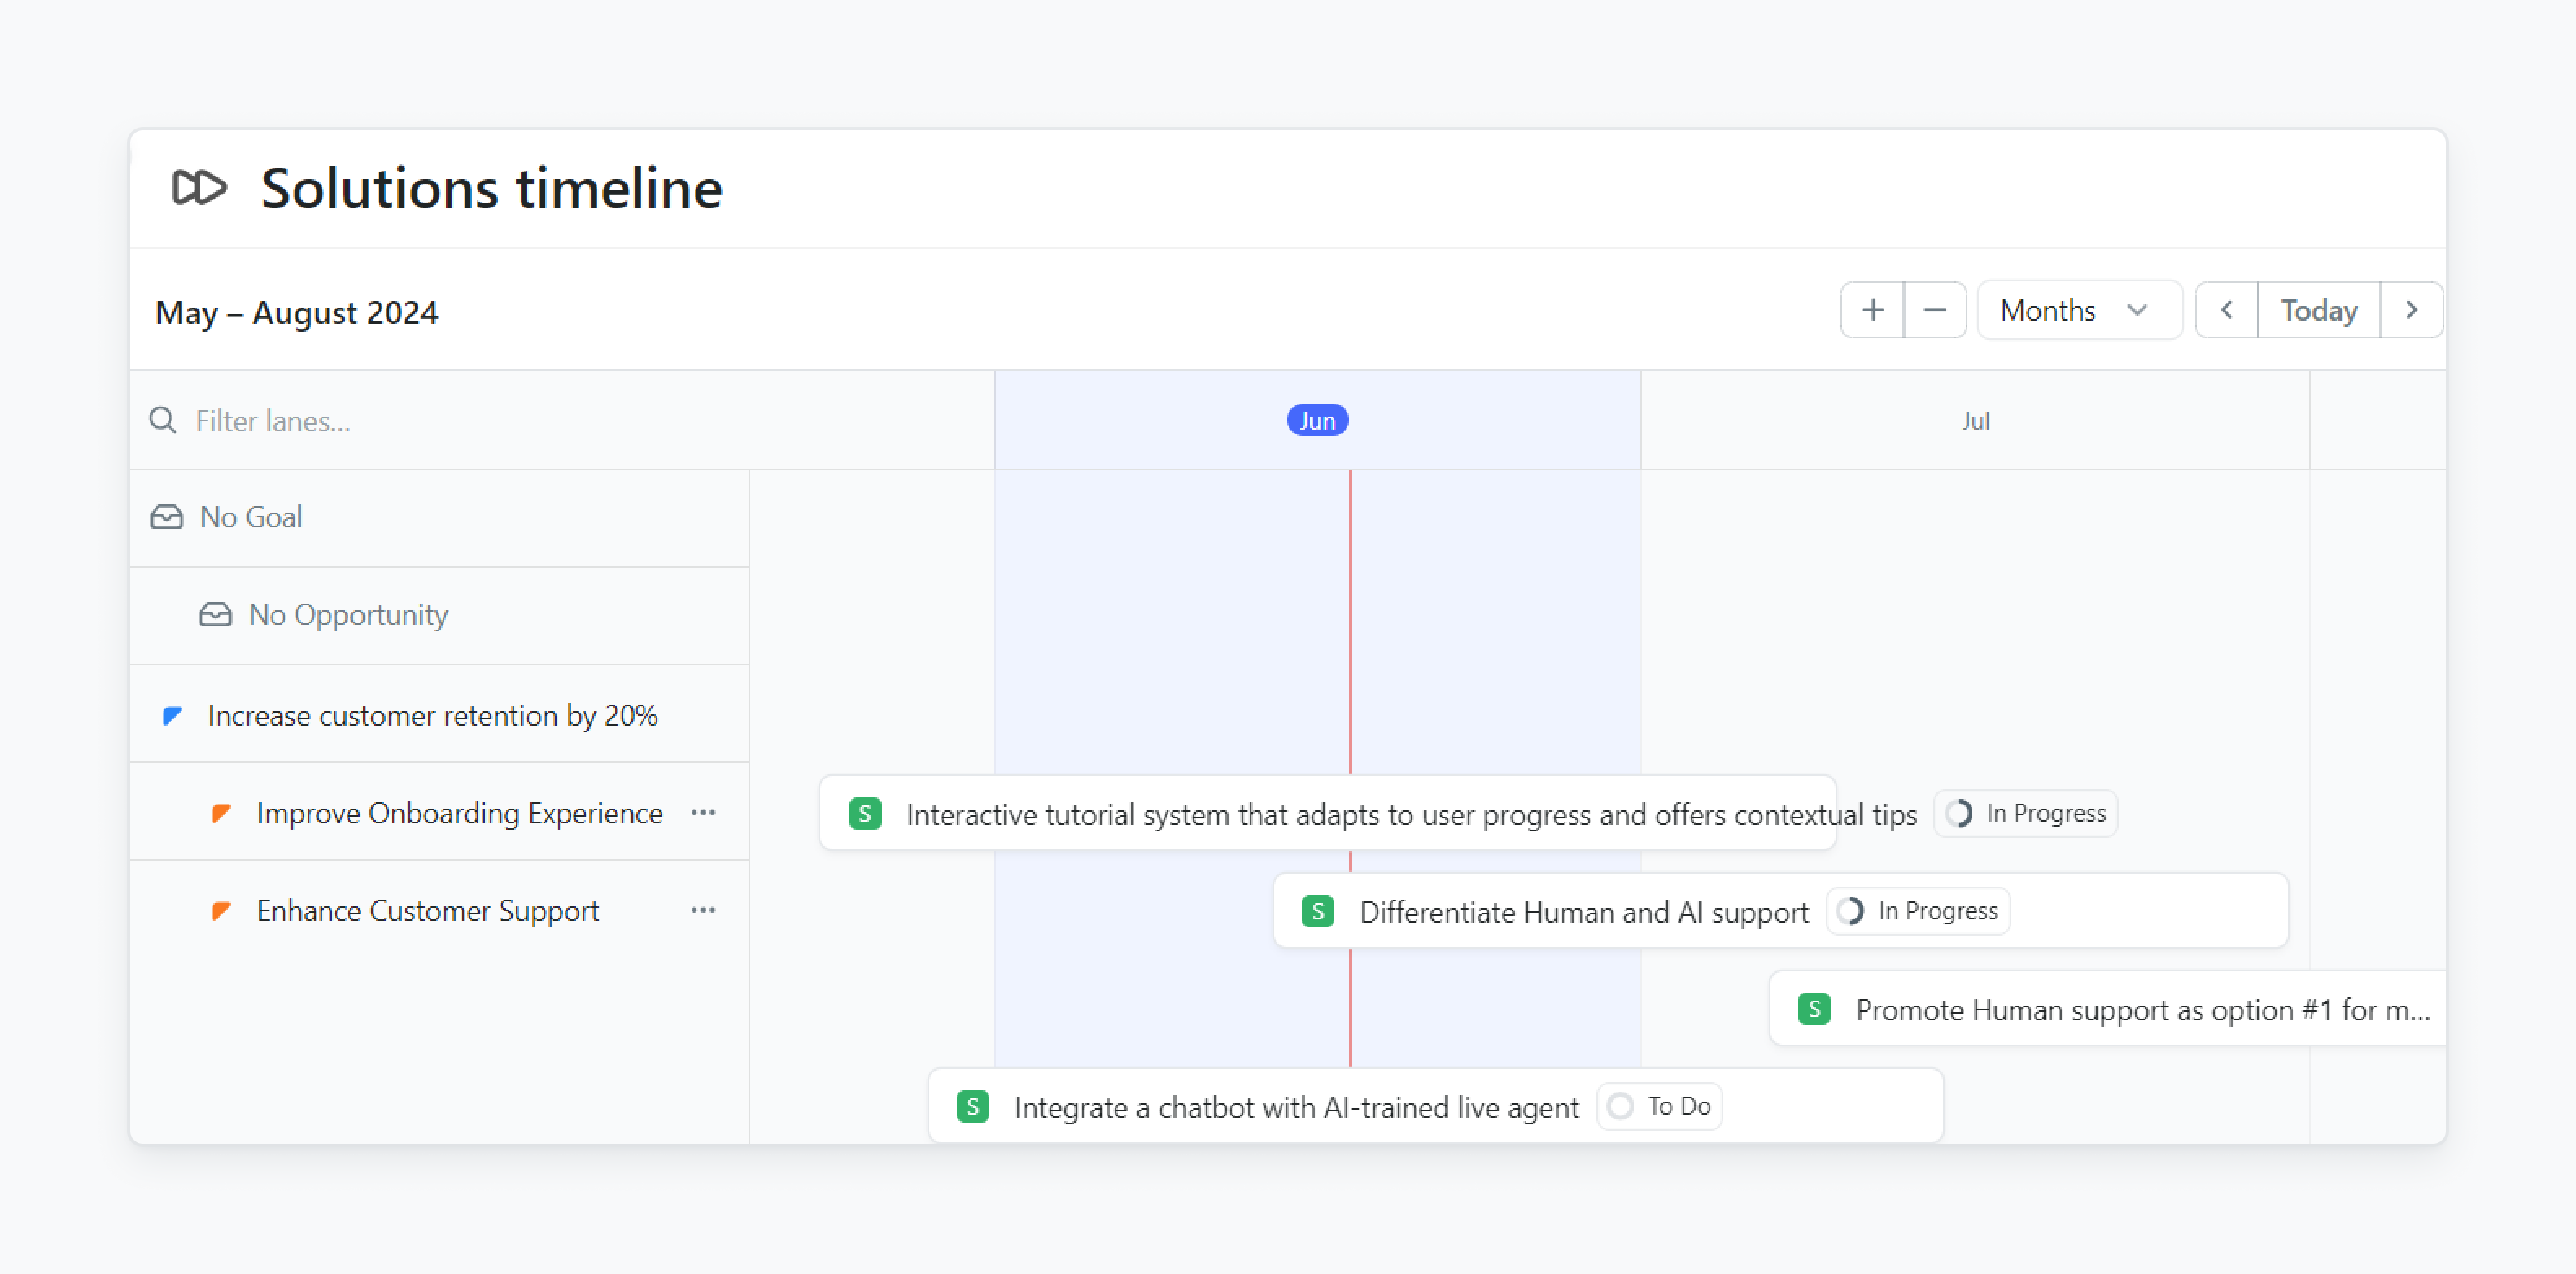Click green S icon on Differentiate Human card
This screenshot has height=1274, width=2576.
click(x=1317, y=912)
